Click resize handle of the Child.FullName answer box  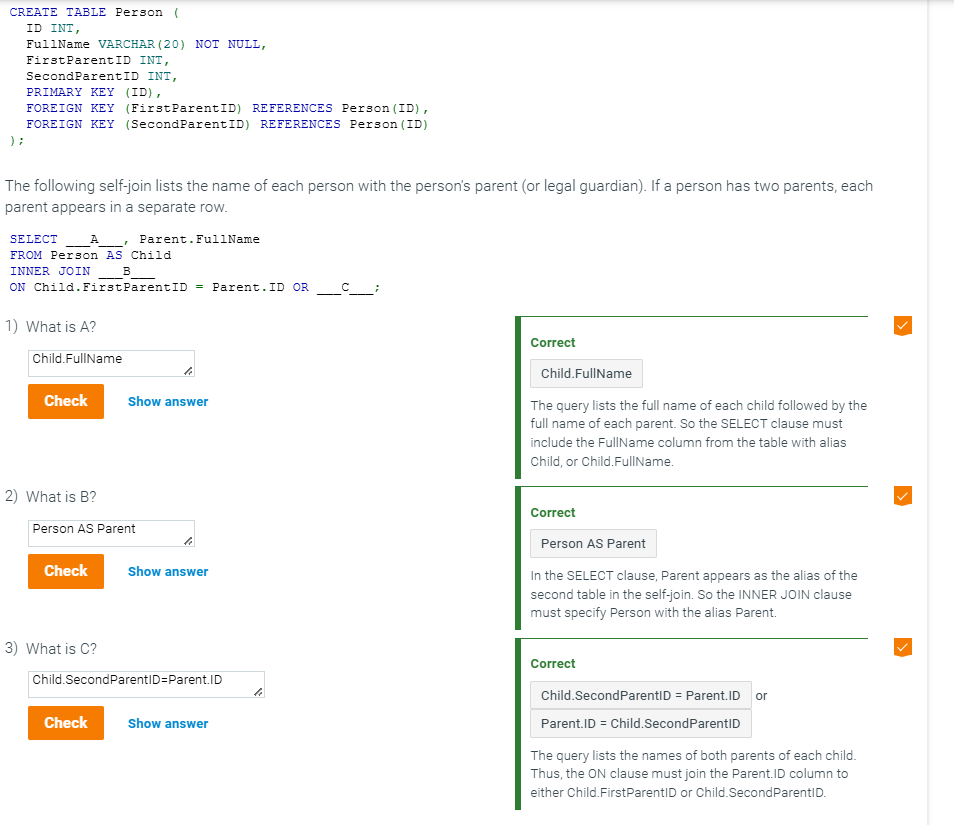(188, 370)
